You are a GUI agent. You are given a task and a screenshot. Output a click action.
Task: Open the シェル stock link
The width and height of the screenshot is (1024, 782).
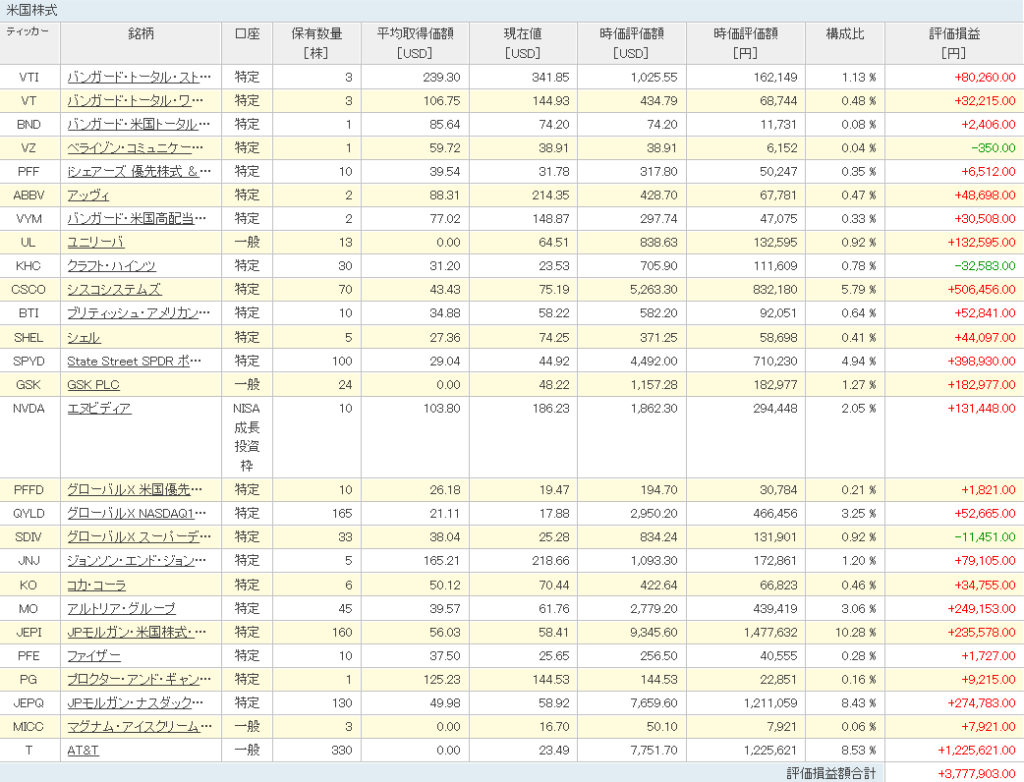[83, 338]
